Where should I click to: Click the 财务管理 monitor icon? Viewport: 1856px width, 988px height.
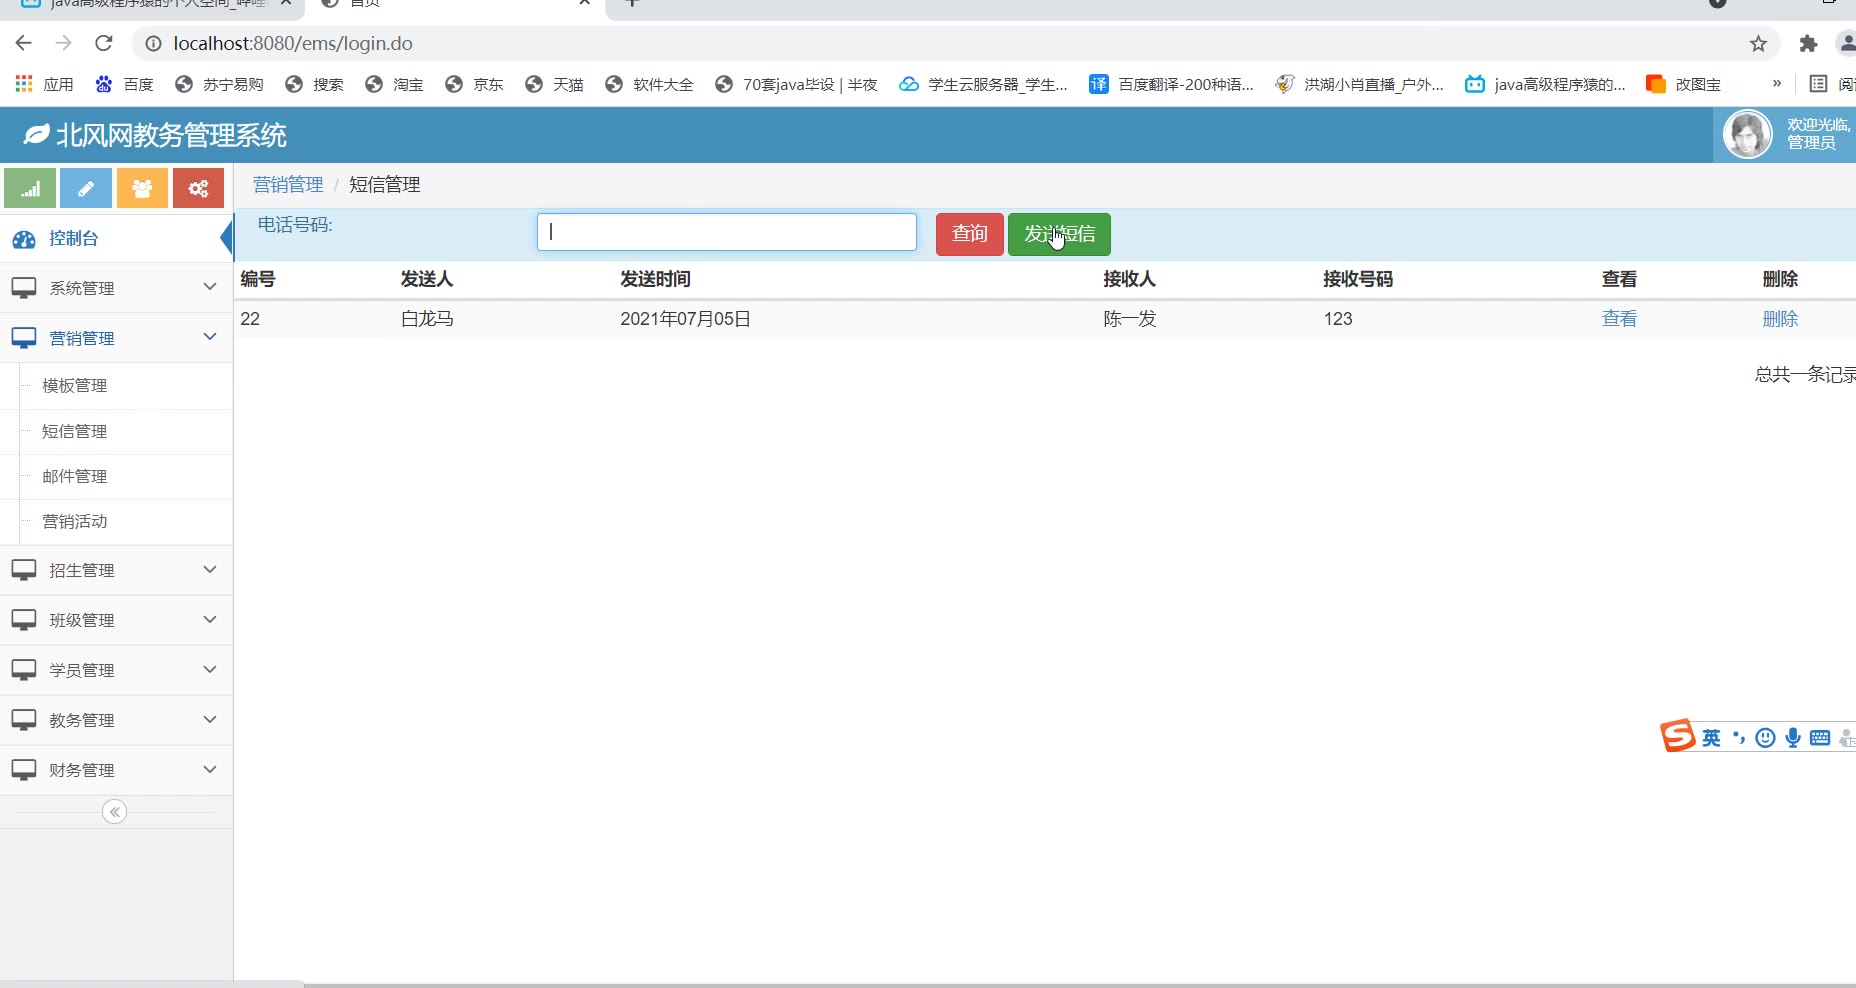click(24, 770)
